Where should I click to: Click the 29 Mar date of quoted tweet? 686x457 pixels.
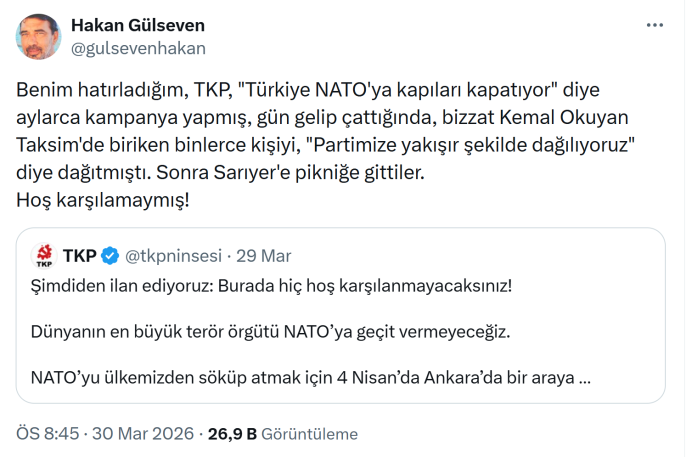coord(264,256)
